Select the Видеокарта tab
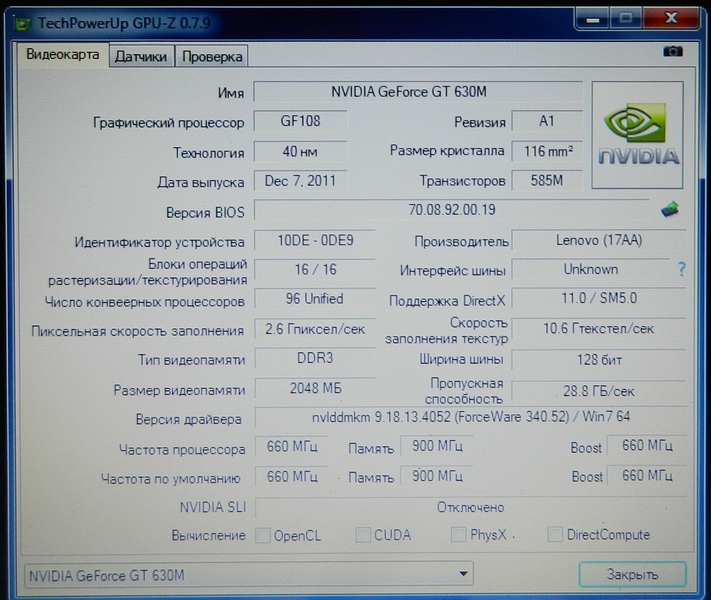This screenshot has height=600, width=711. (62, 55)
